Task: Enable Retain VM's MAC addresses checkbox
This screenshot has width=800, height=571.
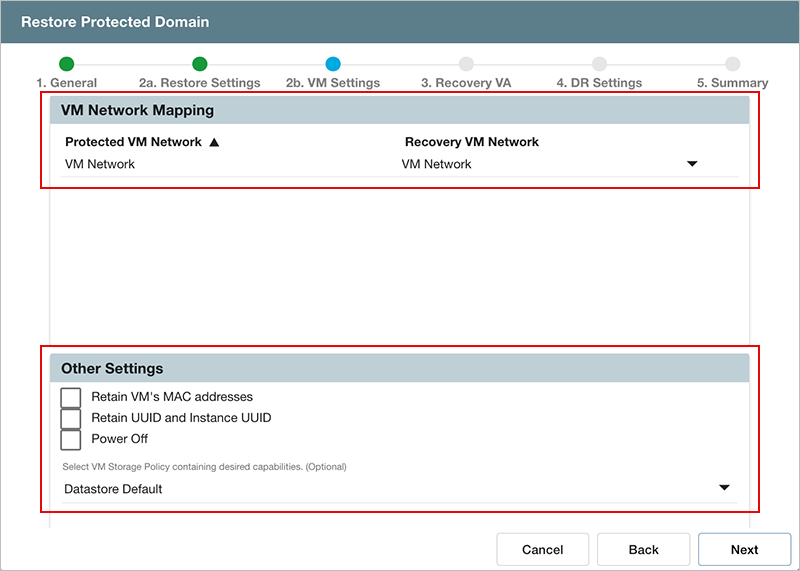Action: coord(71,397)
